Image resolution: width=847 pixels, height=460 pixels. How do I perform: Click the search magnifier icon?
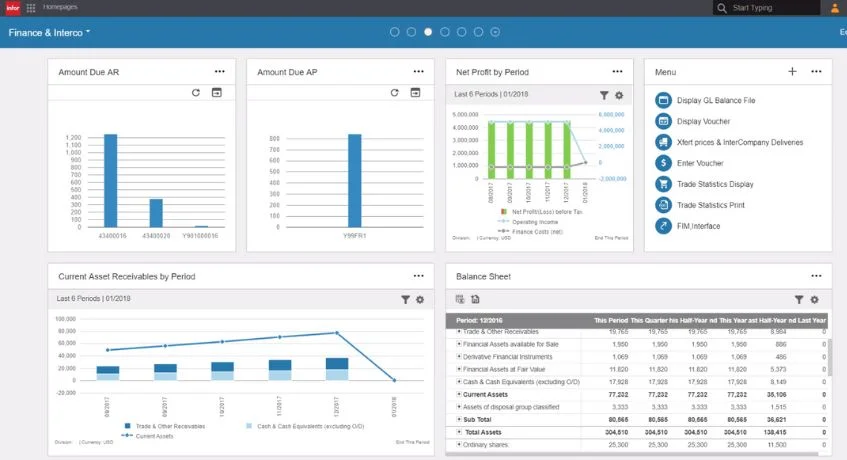coord(722,8)
